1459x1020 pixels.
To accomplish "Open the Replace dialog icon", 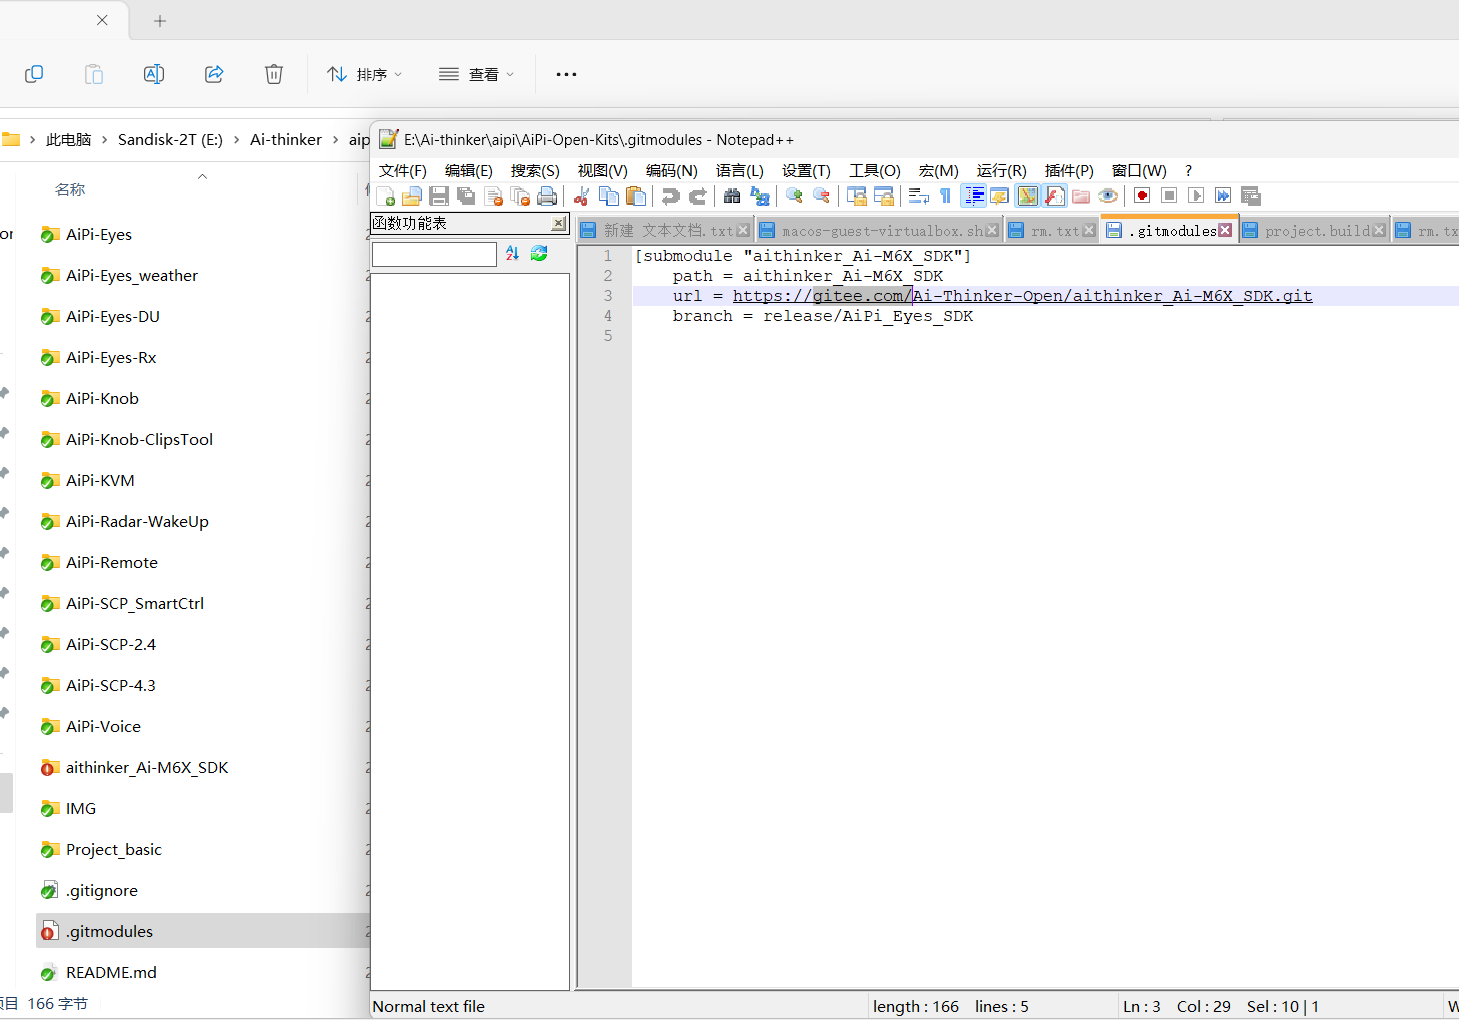I will tap(759, 196).
